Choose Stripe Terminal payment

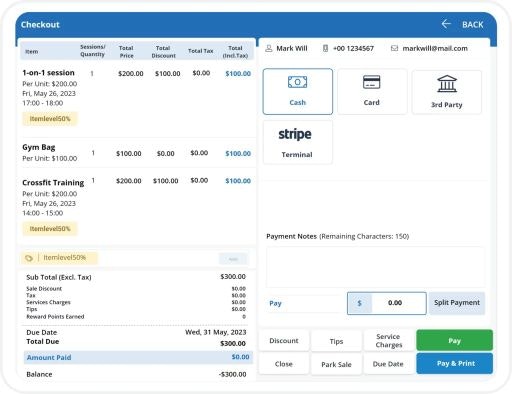tap(298, 142)
